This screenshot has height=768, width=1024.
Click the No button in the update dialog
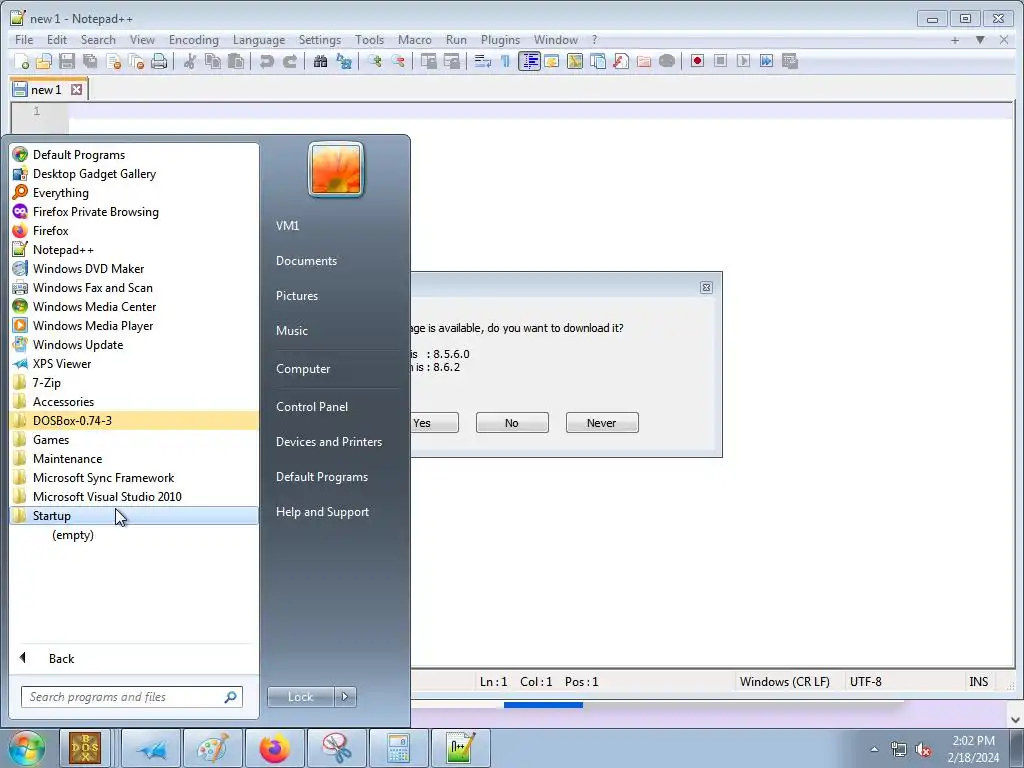pyautogui.click(x=512, y=423)
